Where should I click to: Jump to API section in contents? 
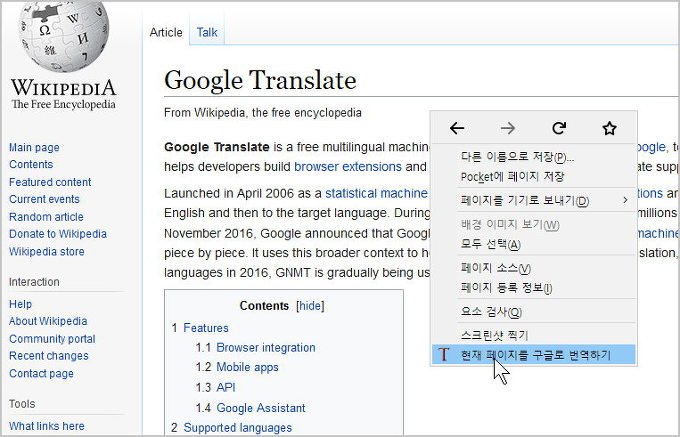point(226,387)
